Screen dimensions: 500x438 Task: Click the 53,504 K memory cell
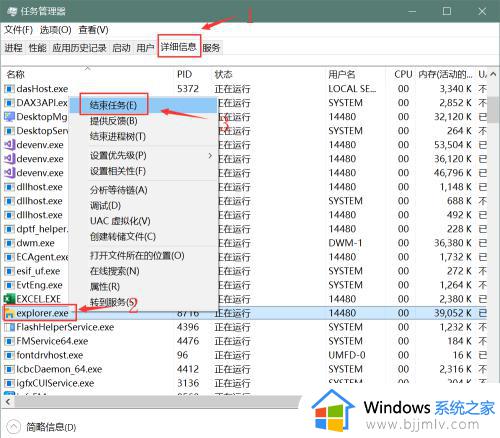point(453,145)
